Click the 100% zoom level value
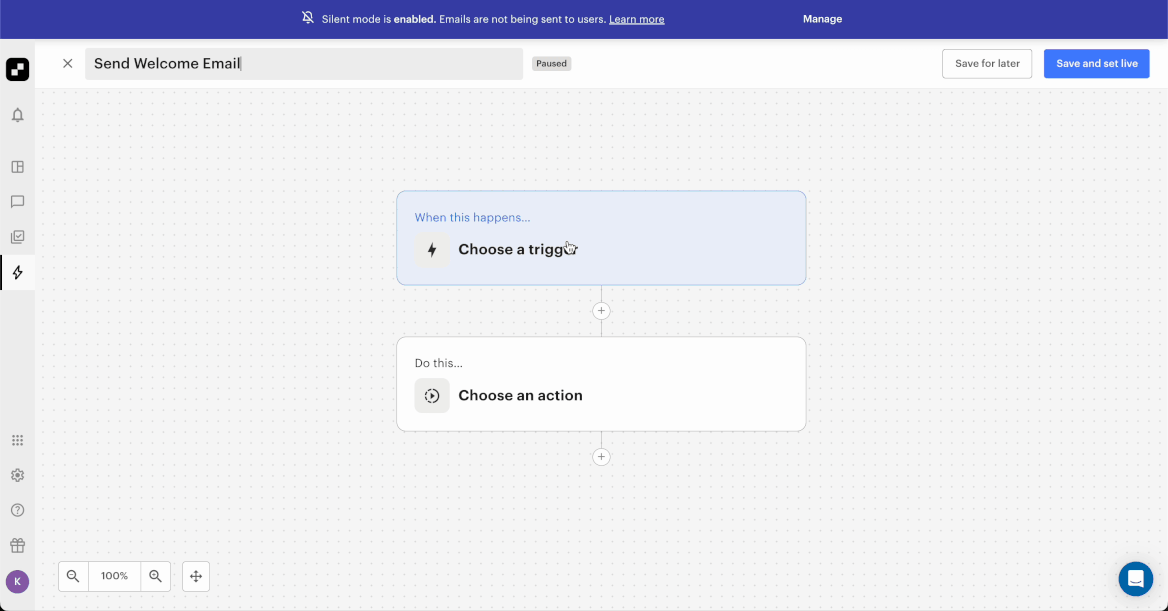Image resolution: width=1168 pixels, height=611 pixels. [115, 576]
